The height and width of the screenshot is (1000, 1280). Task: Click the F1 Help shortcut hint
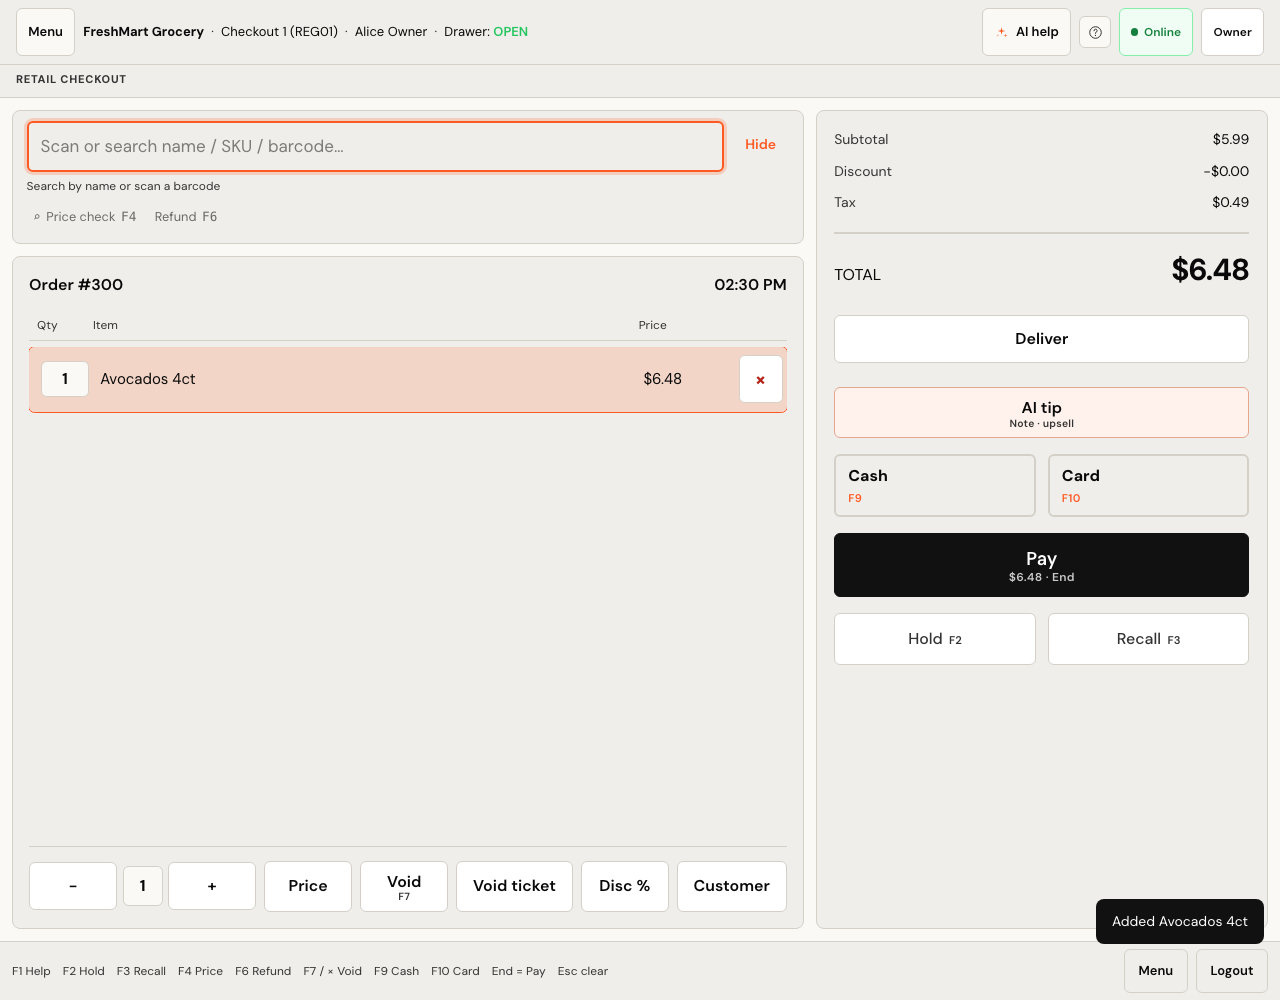click(x=31, y=971)
